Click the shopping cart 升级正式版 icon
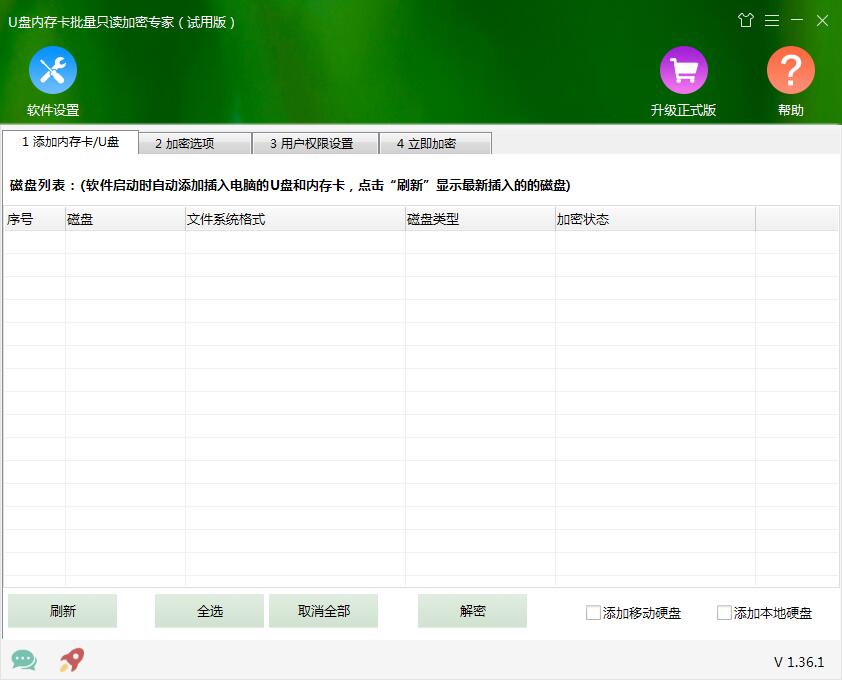 coord(683,70)
